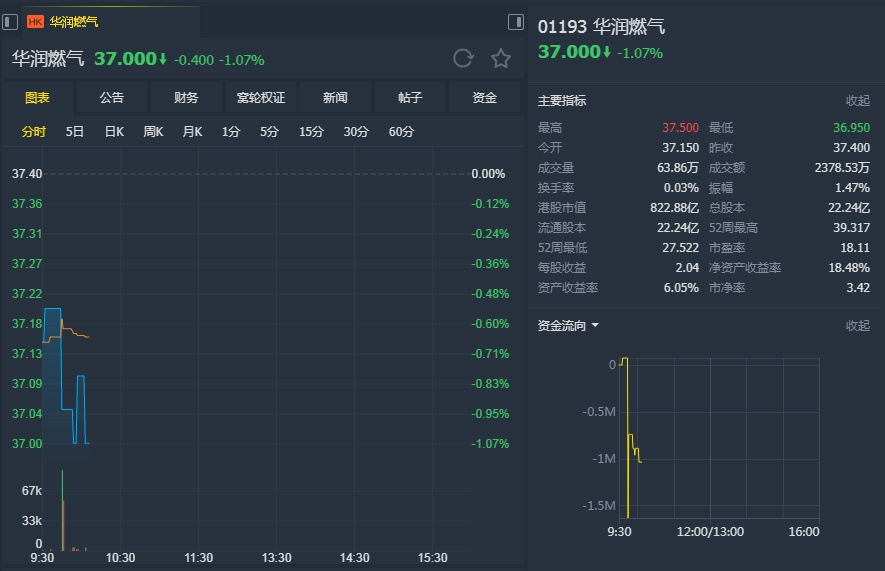Select the 15分 chart interval
The height and width of the screenshot is (571, 885).
[311, 131]
